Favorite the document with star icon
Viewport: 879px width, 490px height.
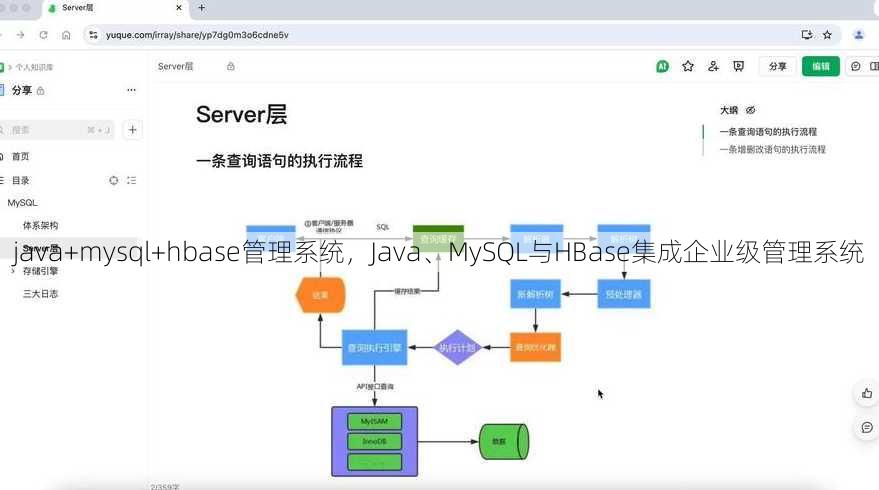(x=688, y=66)
